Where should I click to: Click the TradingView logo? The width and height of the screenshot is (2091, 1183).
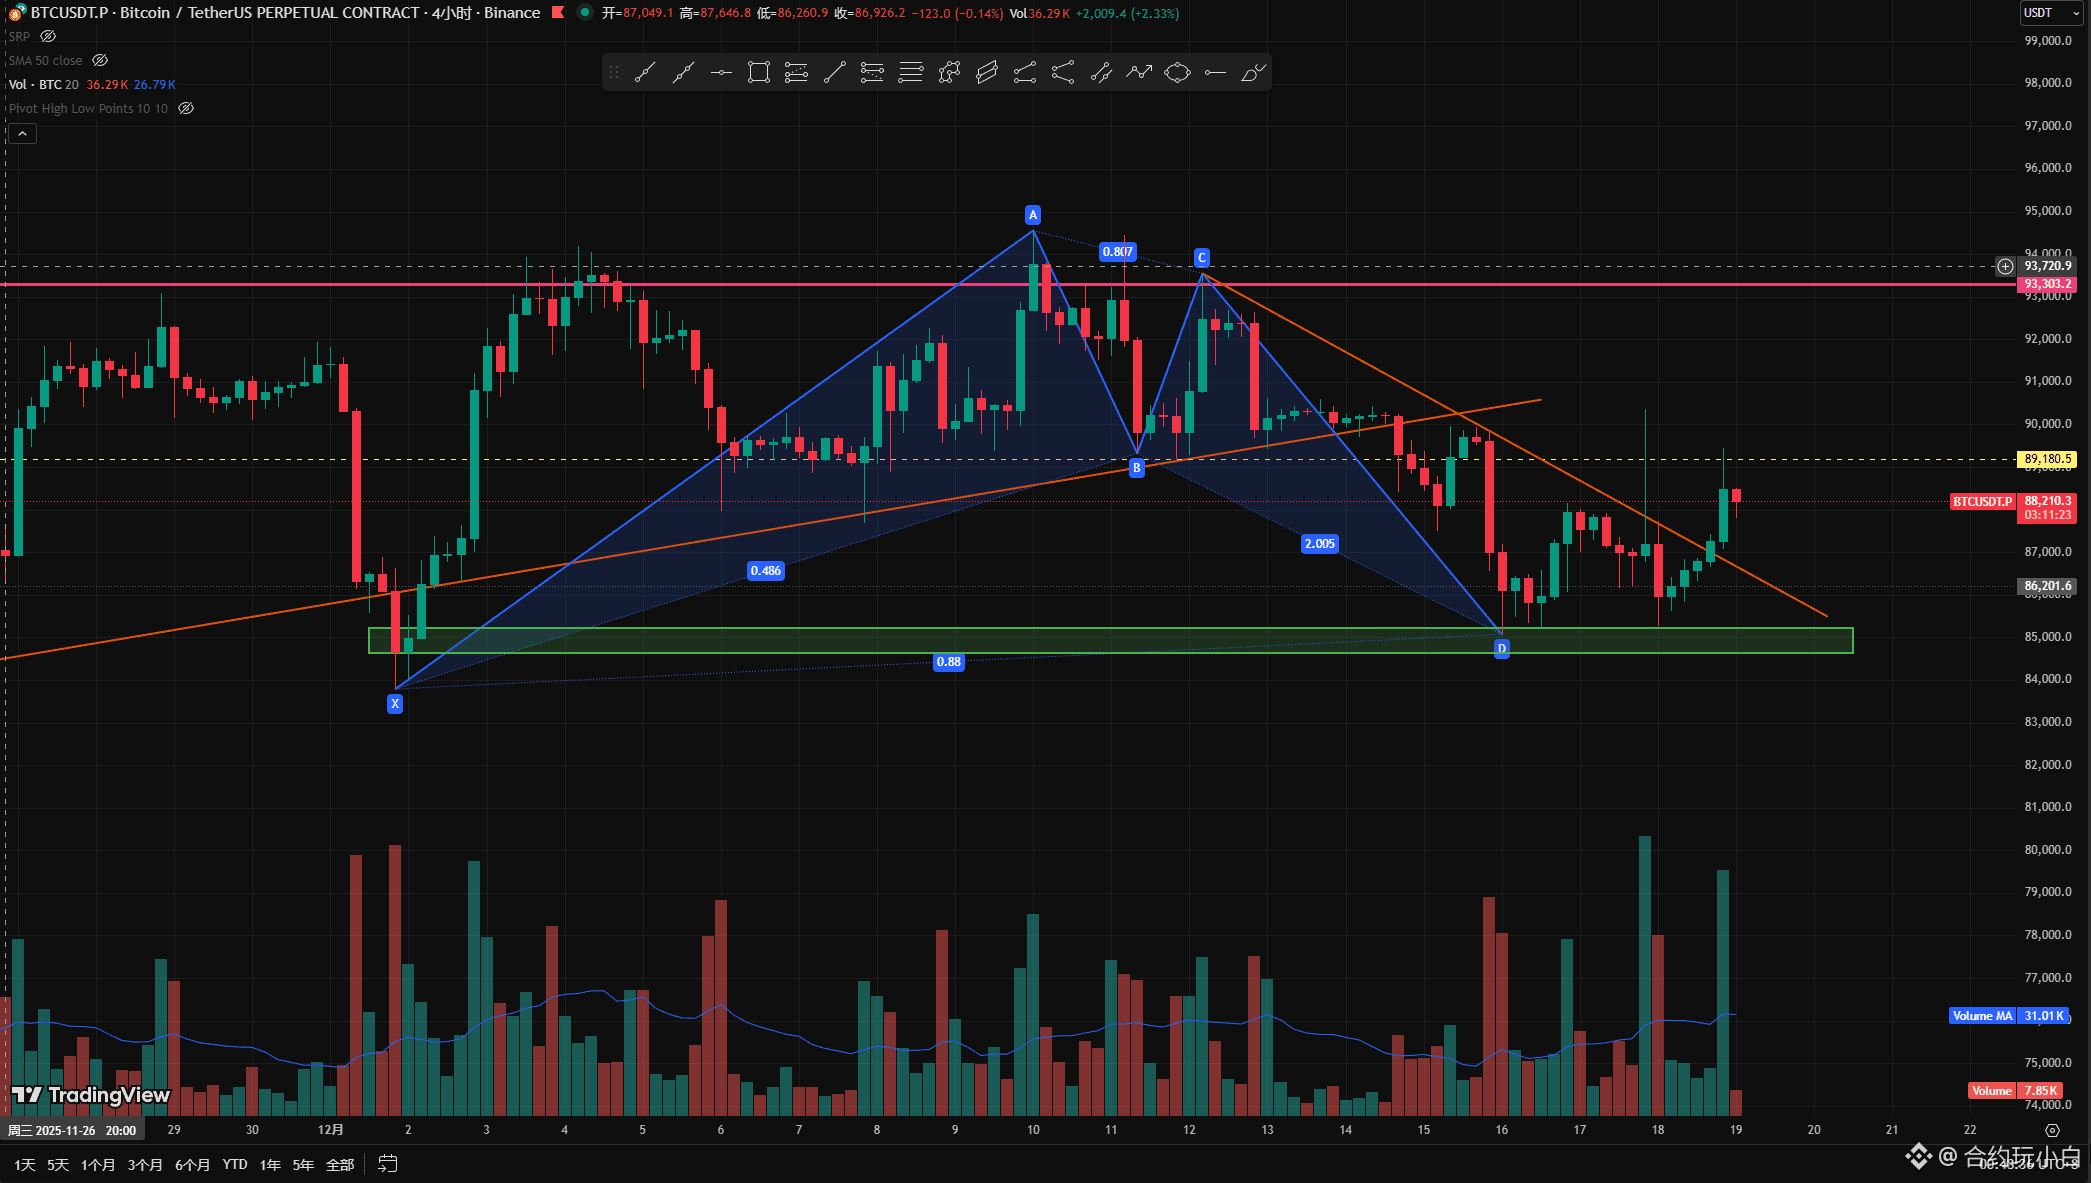(x=91, y=1095)
